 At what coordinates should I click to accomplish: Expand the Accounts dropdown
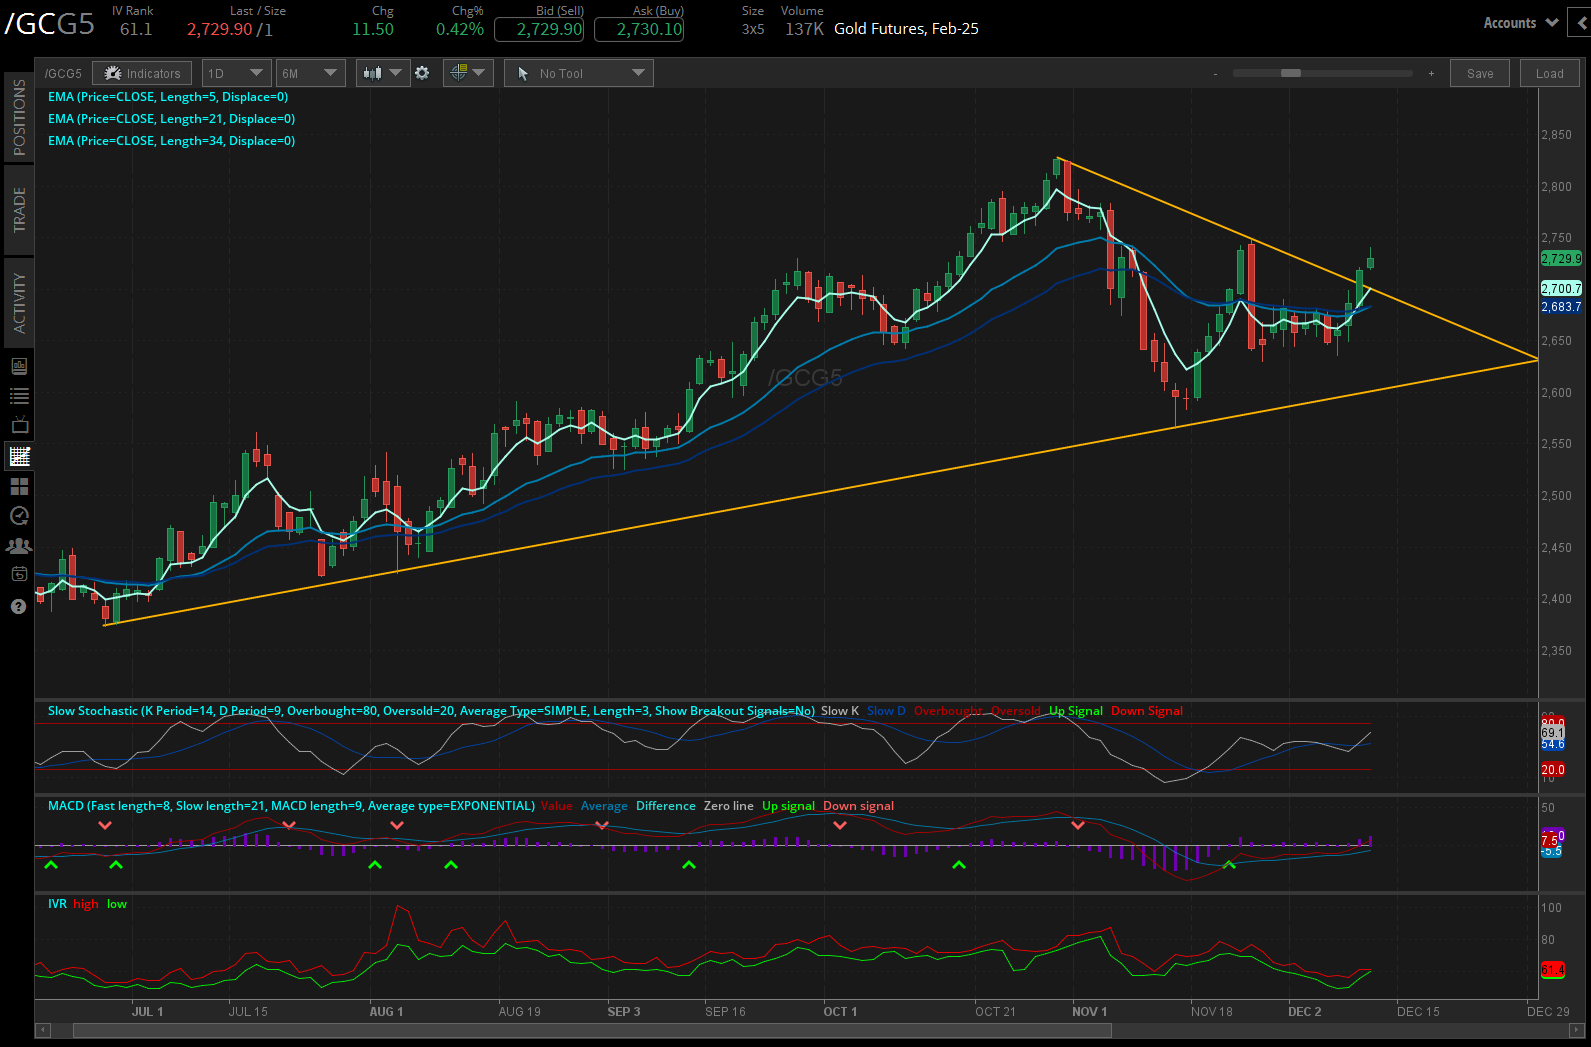pos(1520,23)
